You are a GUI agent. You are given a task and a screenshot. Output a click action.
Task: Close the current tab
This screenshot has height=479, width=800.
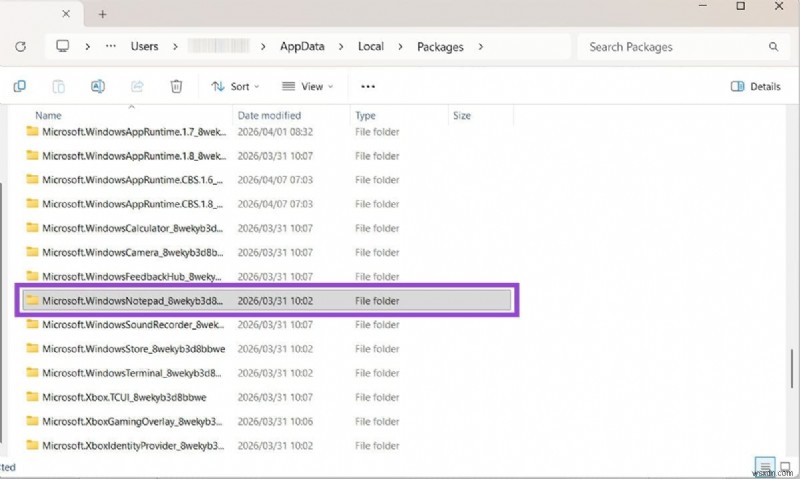point(66,14)
